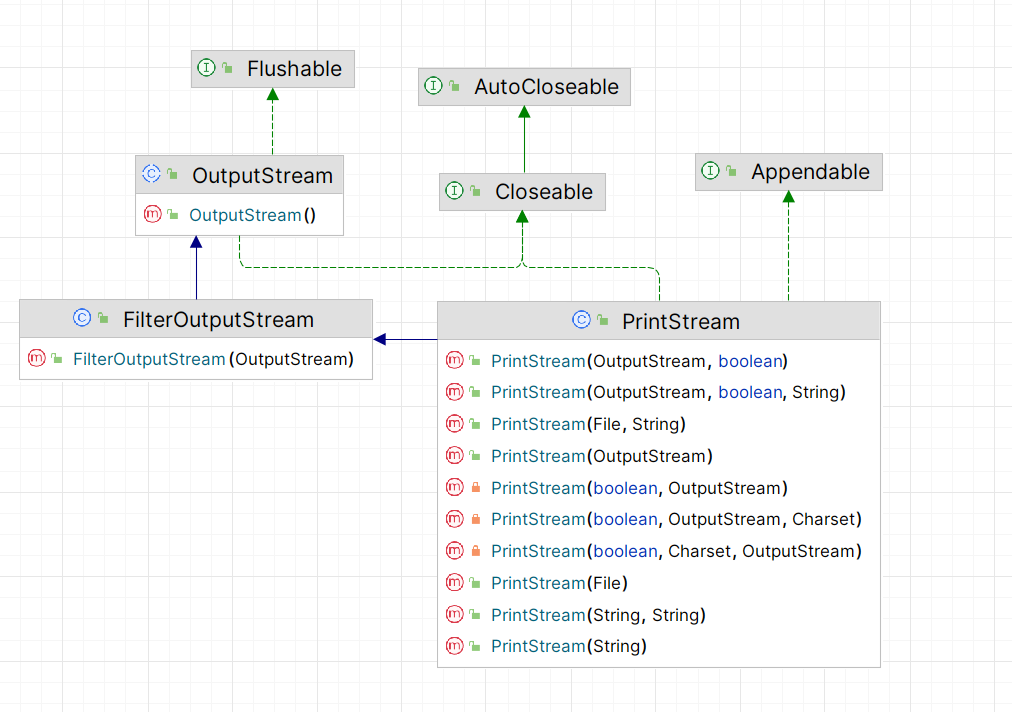1012x712 pixels.
Task: Click method icon of PrintStream(OutputStream, boolean)
Action: pyautogui.click(x=455, y=360)
